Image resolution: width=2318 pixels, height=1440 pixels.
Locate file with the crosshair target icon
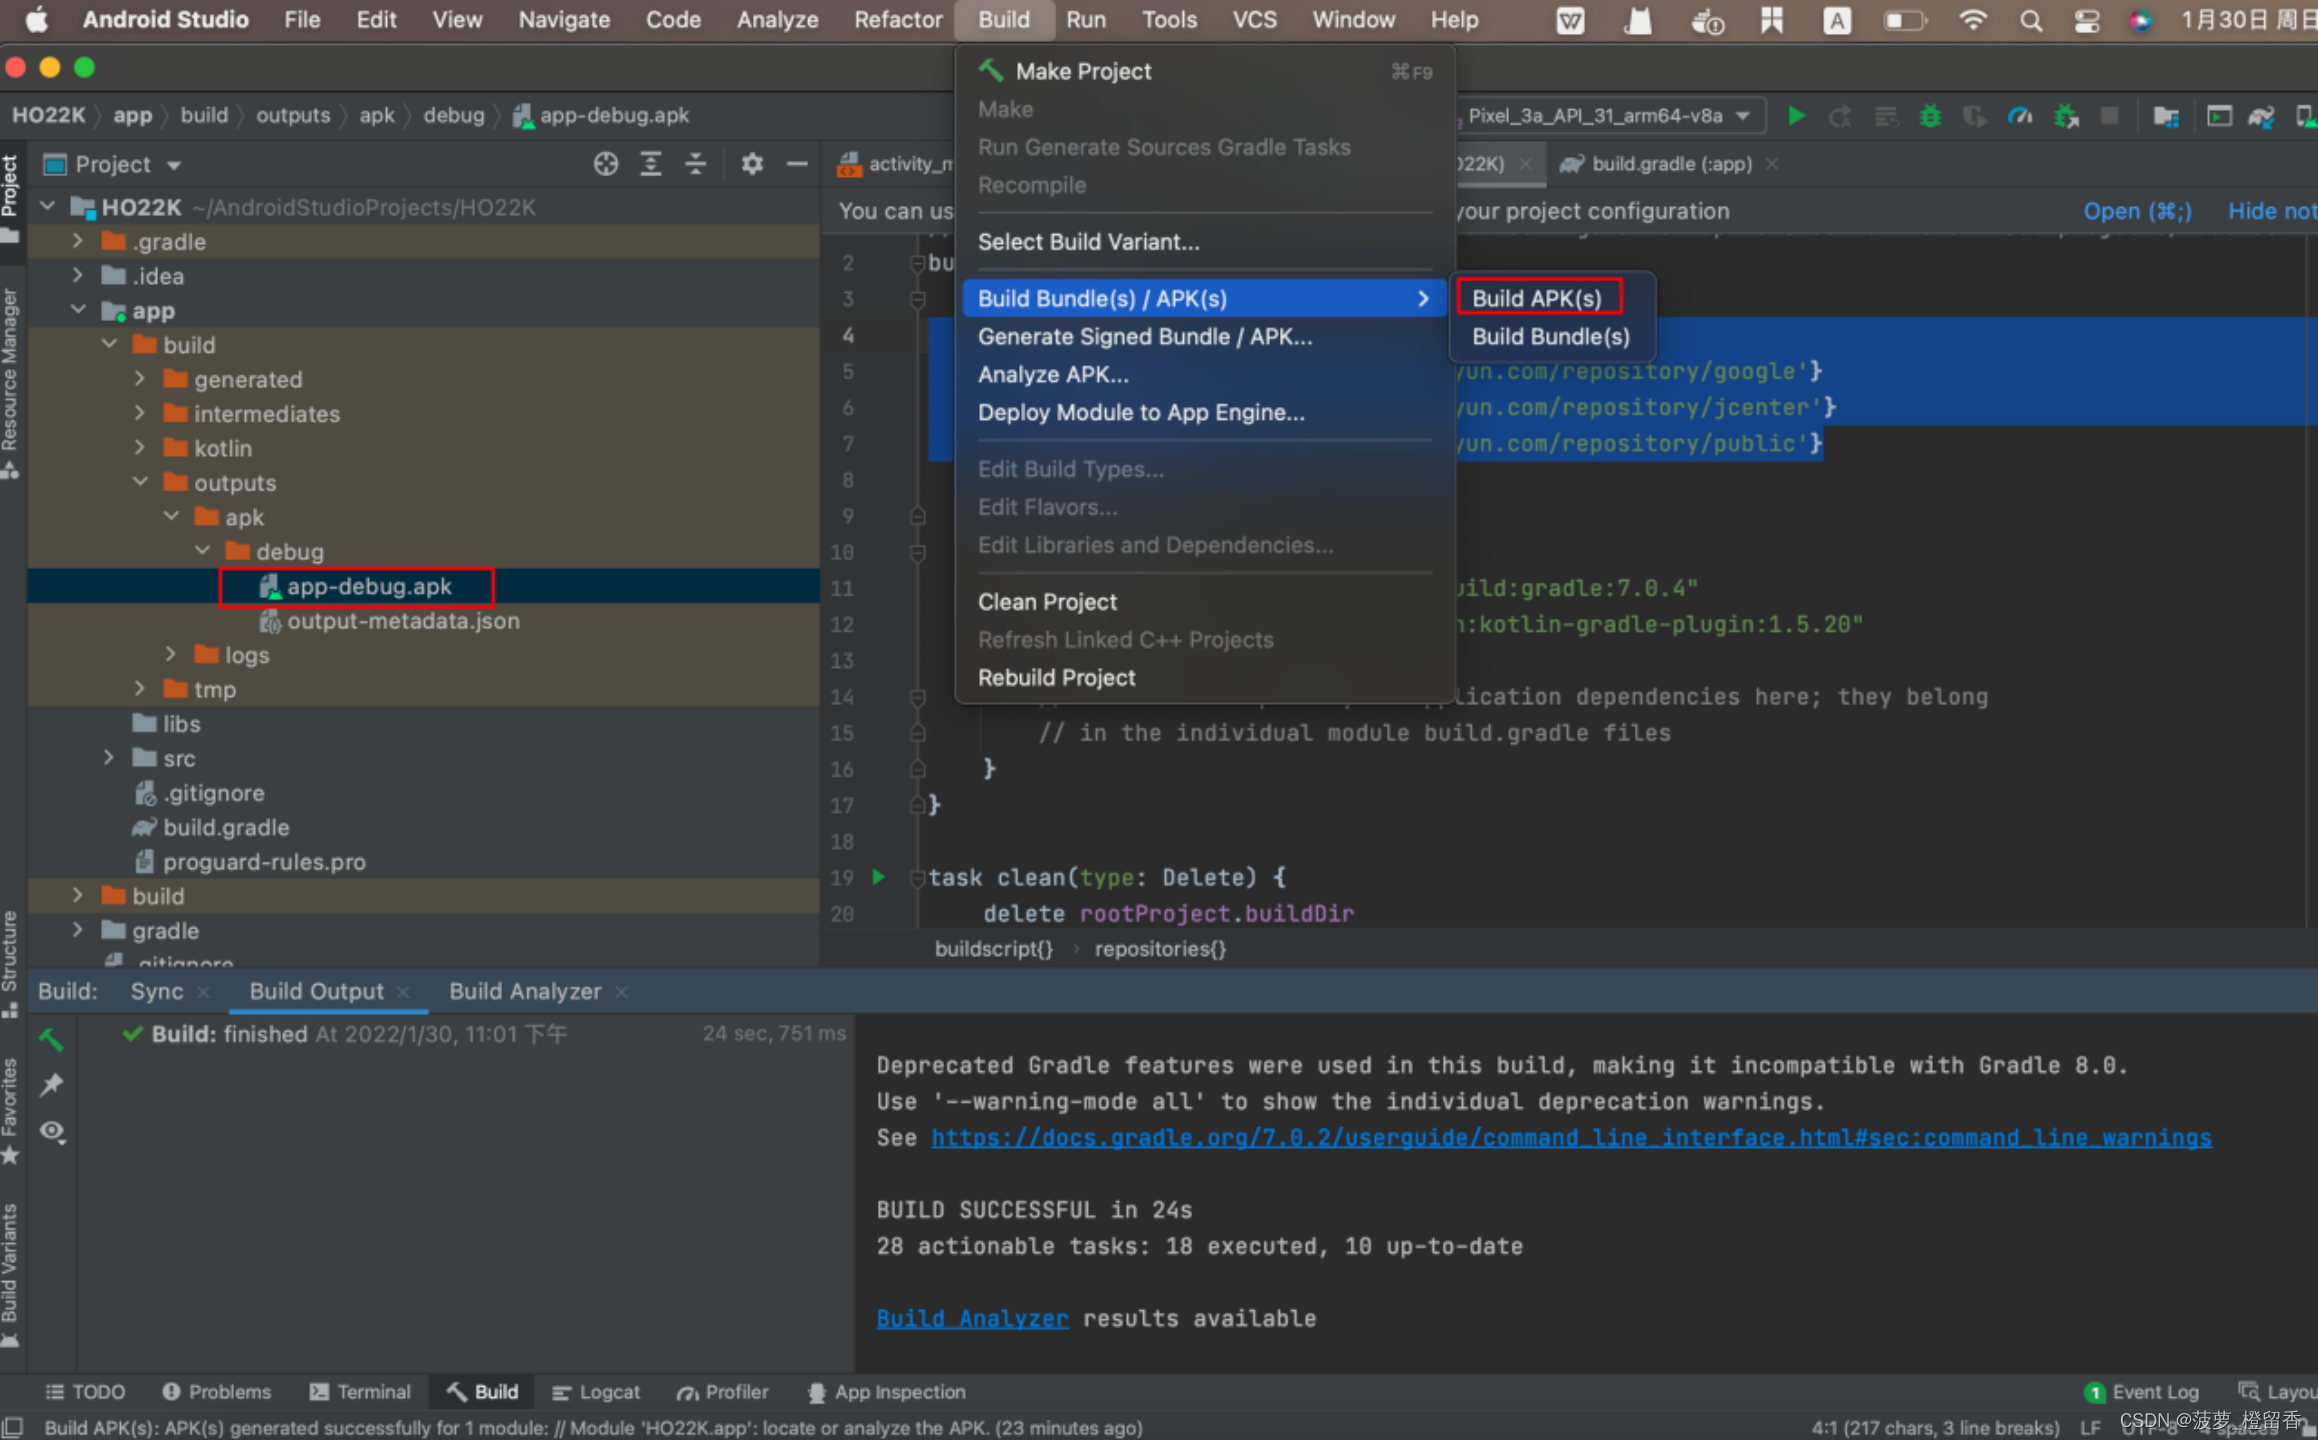tap(605, 164)
